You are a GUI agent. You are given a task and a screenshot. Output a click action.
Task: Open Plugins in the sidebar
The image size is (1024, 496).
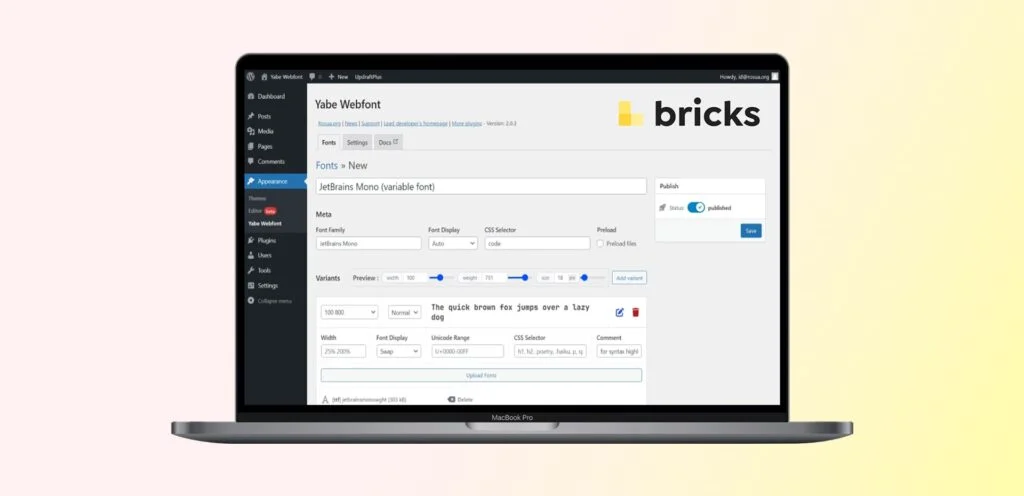276,240
